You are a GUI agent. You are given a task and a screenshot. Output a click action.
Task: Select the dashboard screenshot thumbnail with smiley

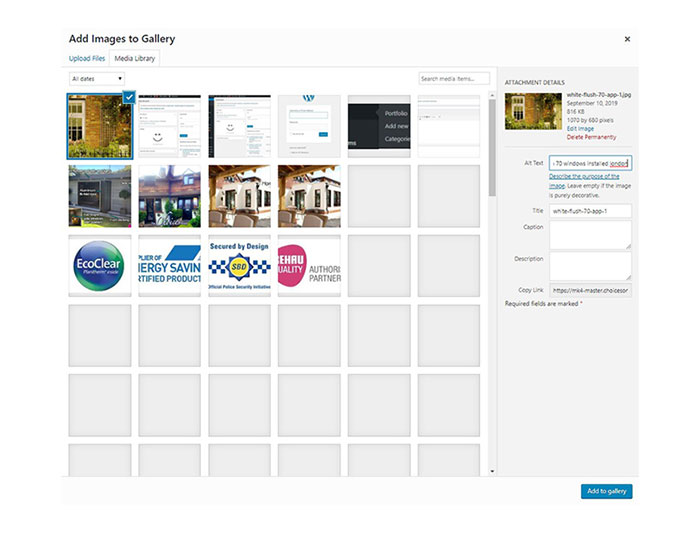tap(170, 126)
